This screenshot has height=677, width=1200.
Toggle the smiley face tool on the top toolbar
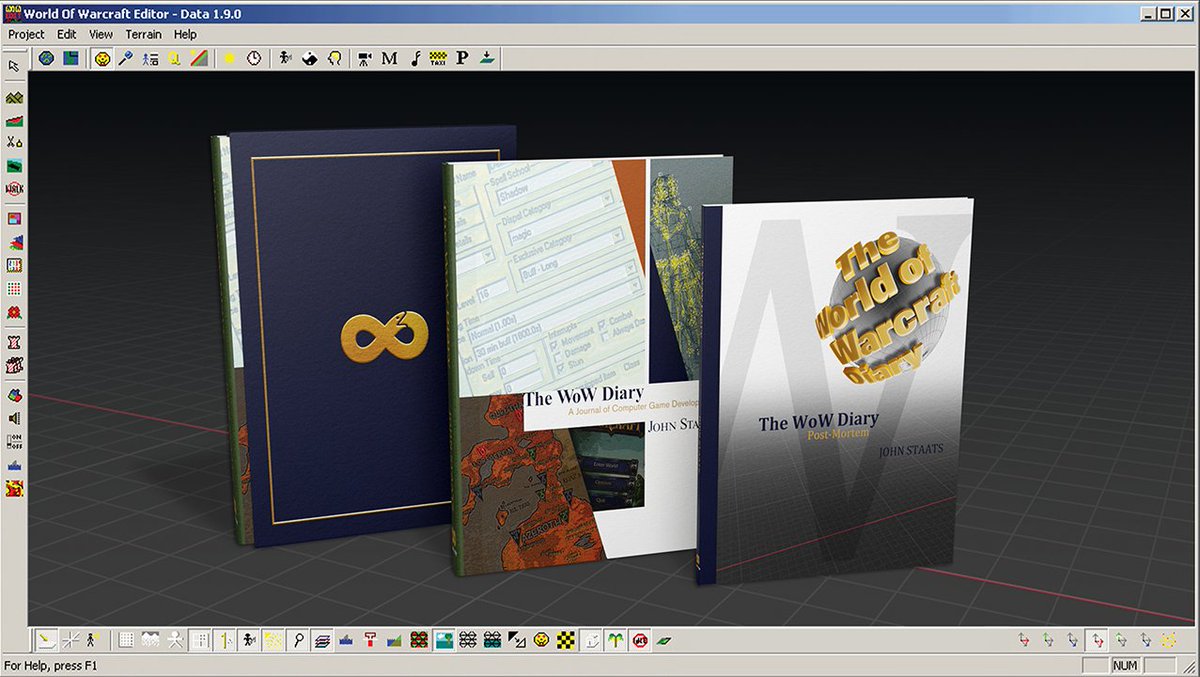click(100, 57)
